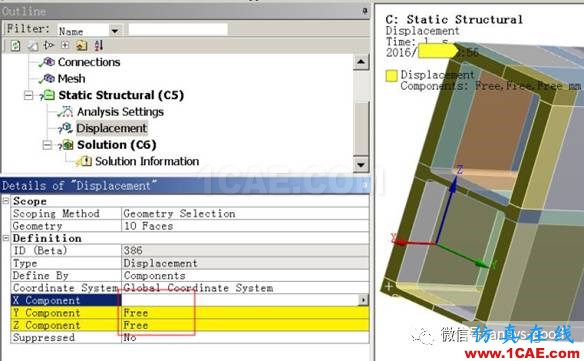Viewport: 584px width, 361px height.
Task: Select the Displacement tree item
Action: pyautogui.click(x=111, y=128)
